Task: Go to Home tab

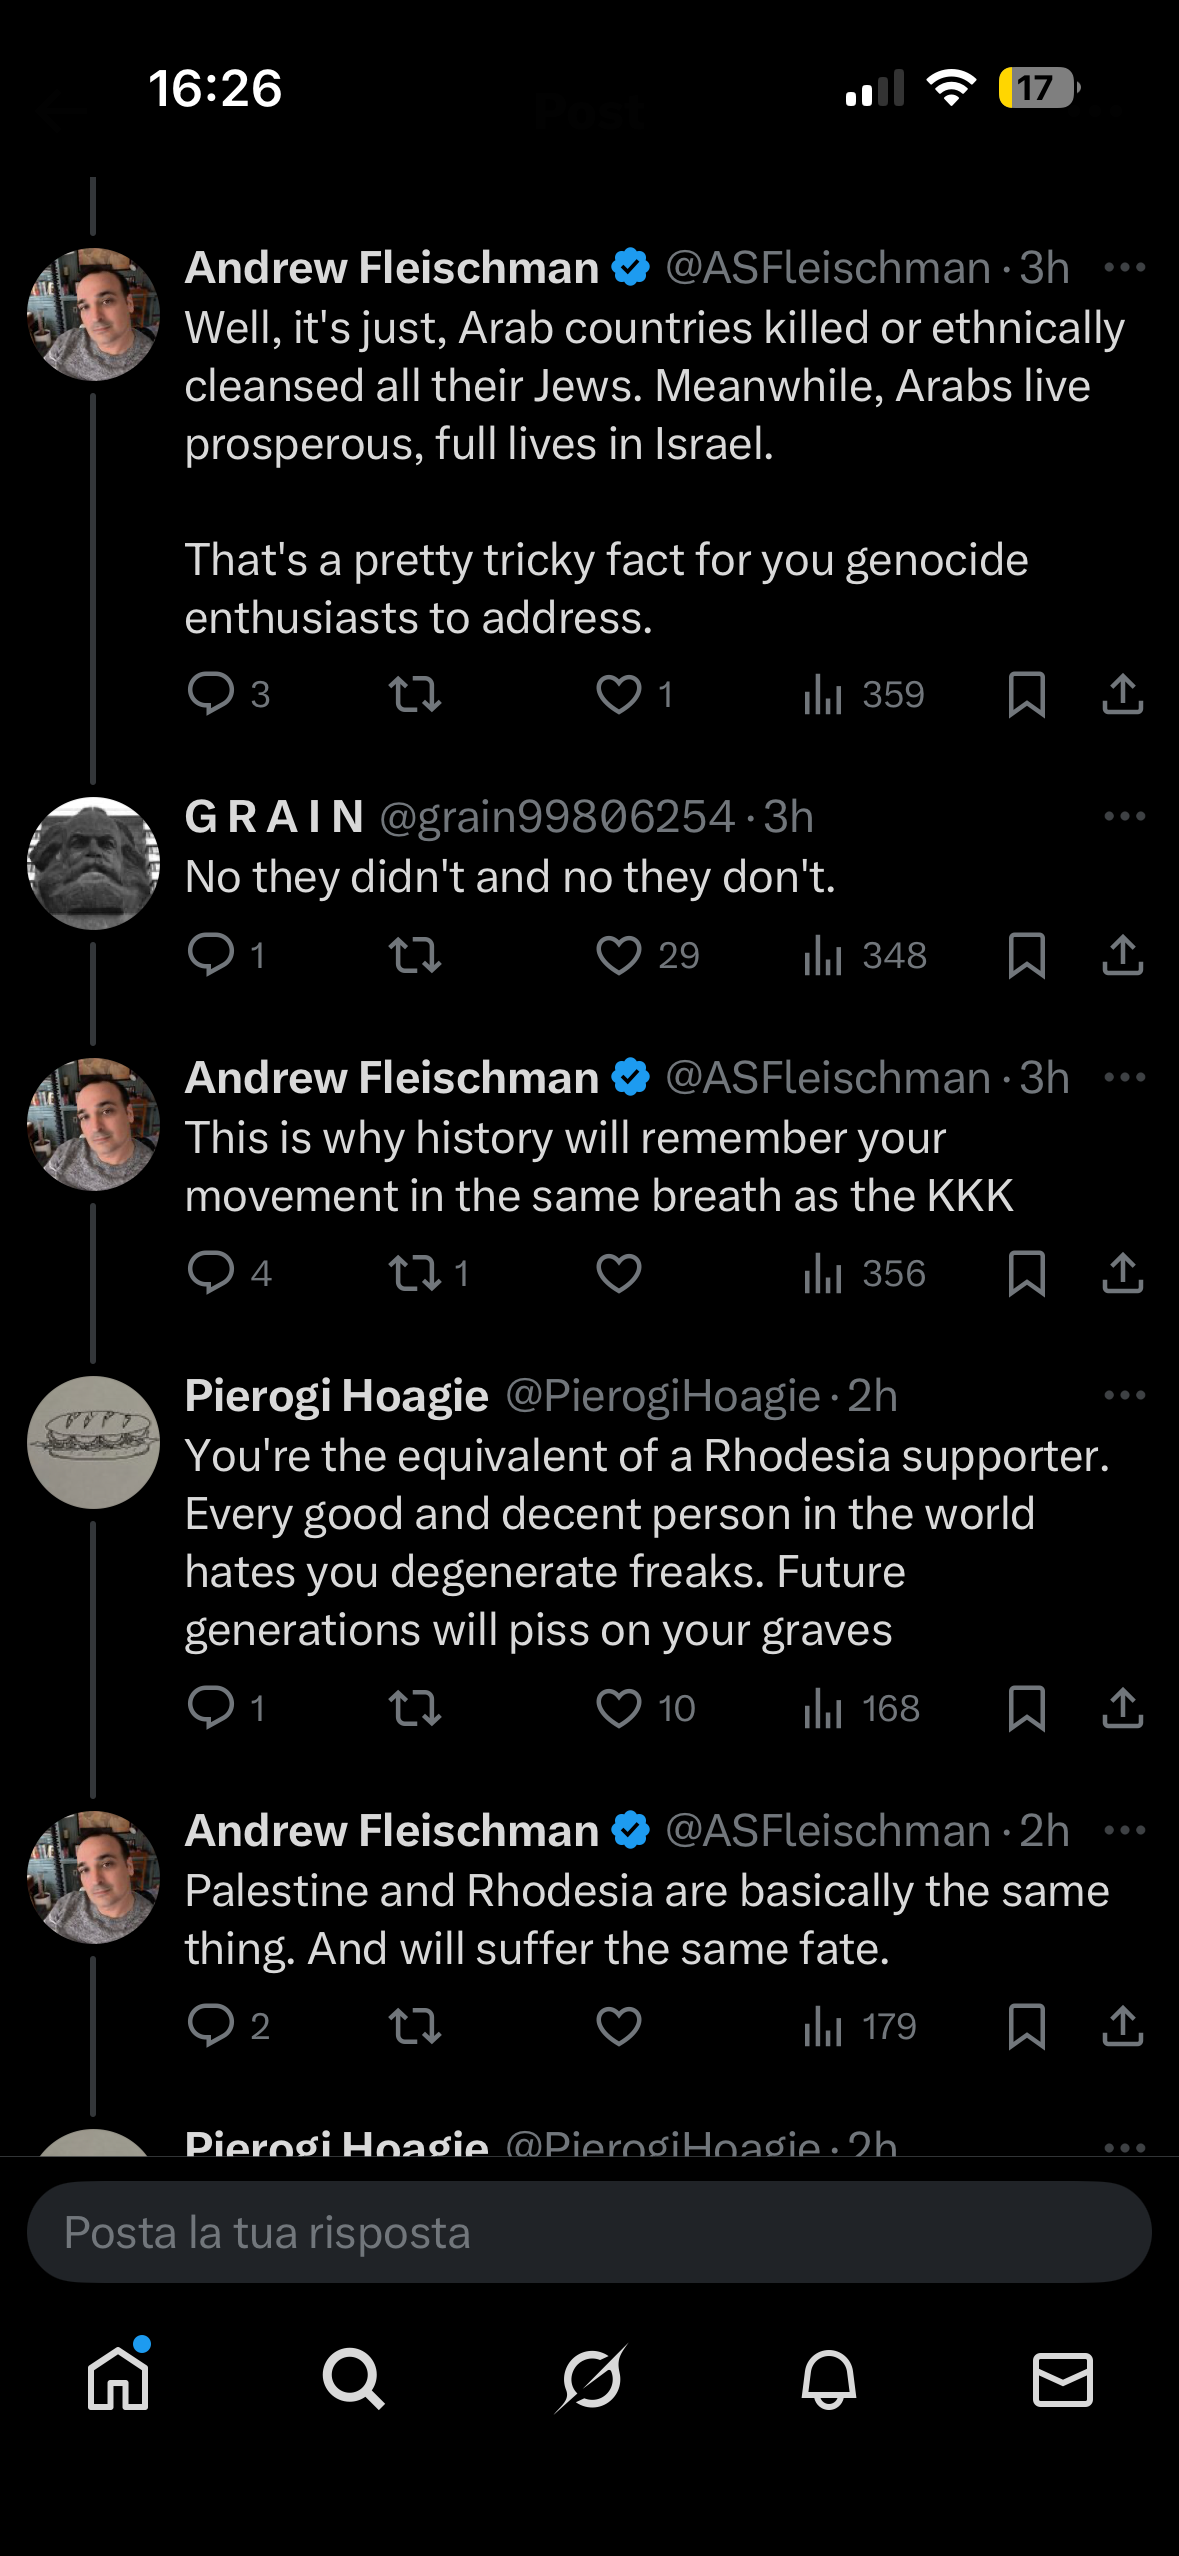Action: pos(118,2377)
